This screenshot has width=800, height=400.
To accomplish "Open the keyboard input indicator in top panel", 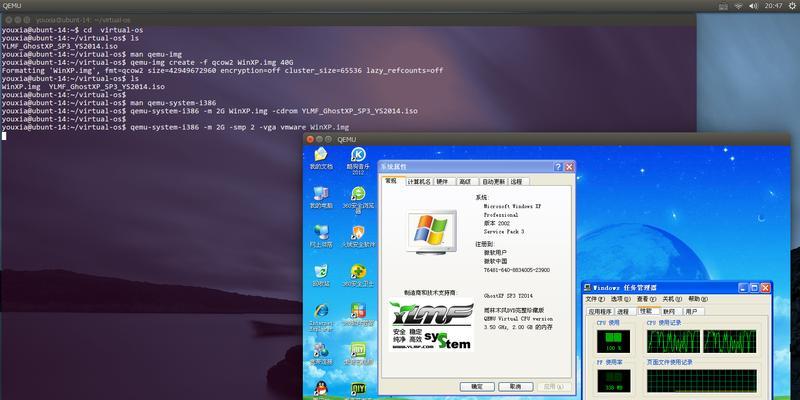I will (723, 6).
